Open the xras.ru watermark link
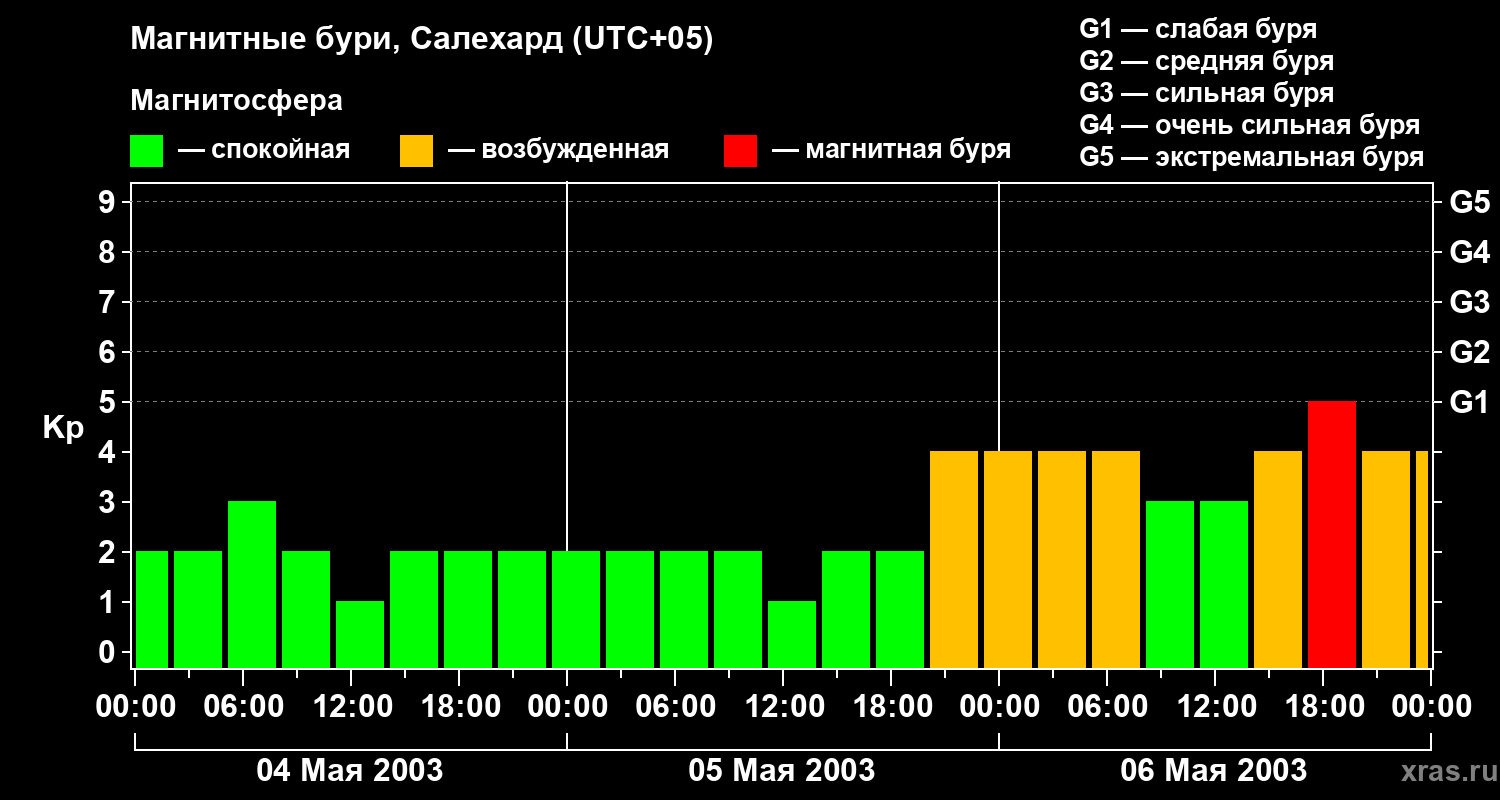Screen dimensions: 1500x800 [1446, 771]
